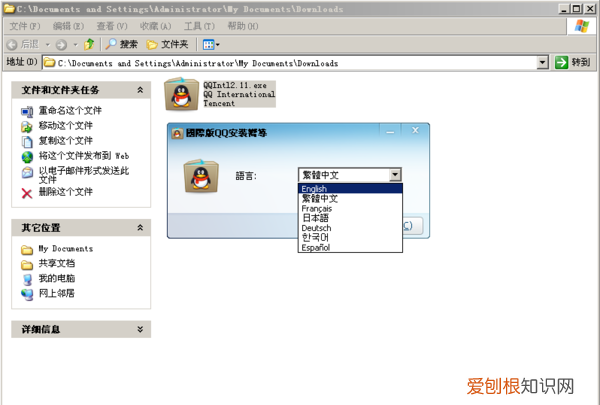Go up one folder level icon
600x405 pixels.
click(x=89, y=44)
